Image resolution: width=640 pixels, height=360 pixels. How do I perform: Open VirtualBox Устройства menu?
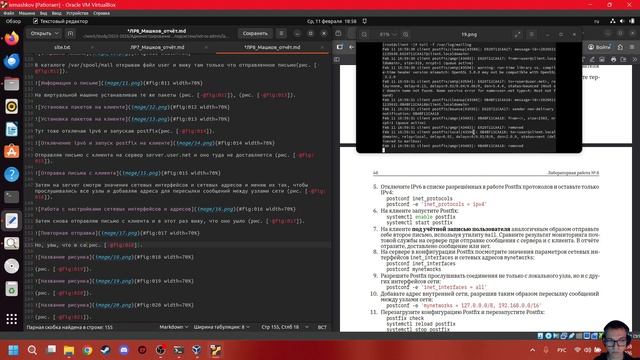77,13
